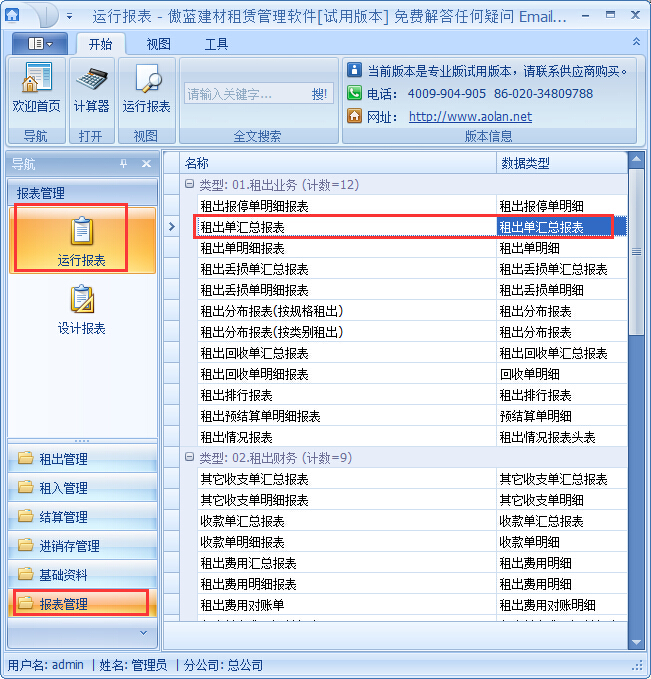This screenshot has width=651, height=679.
Task: Launch the 计算器 calculator tool
Action: coord(92,89)
